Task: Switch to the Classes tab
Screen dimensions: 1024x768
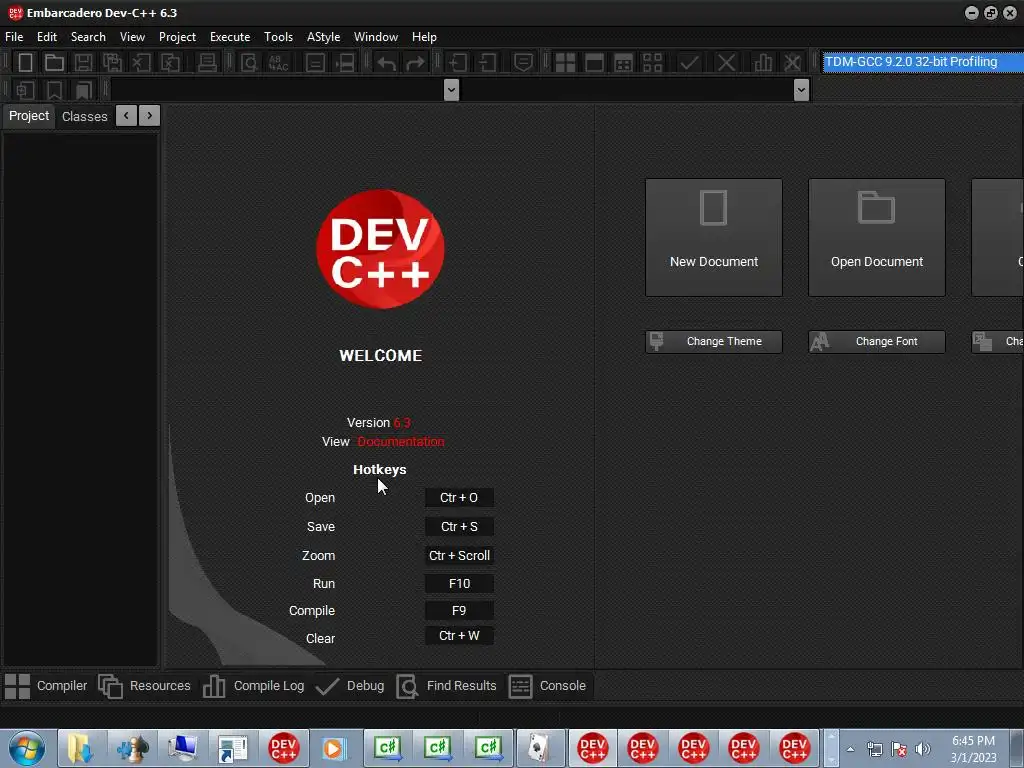Action: tap(84, 116)
